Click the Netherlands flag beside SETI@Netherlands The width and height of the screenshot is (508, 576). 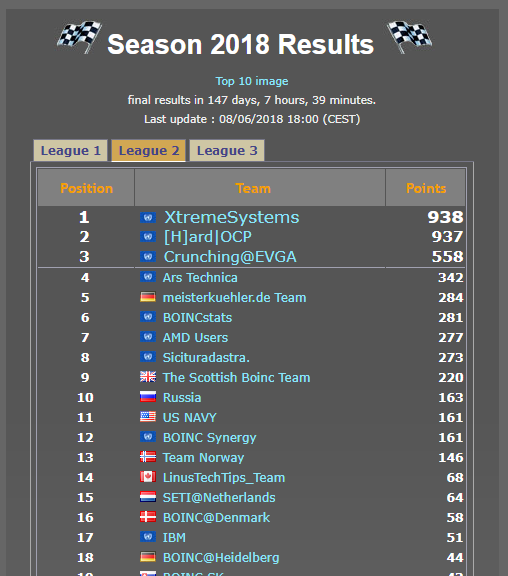148,497
